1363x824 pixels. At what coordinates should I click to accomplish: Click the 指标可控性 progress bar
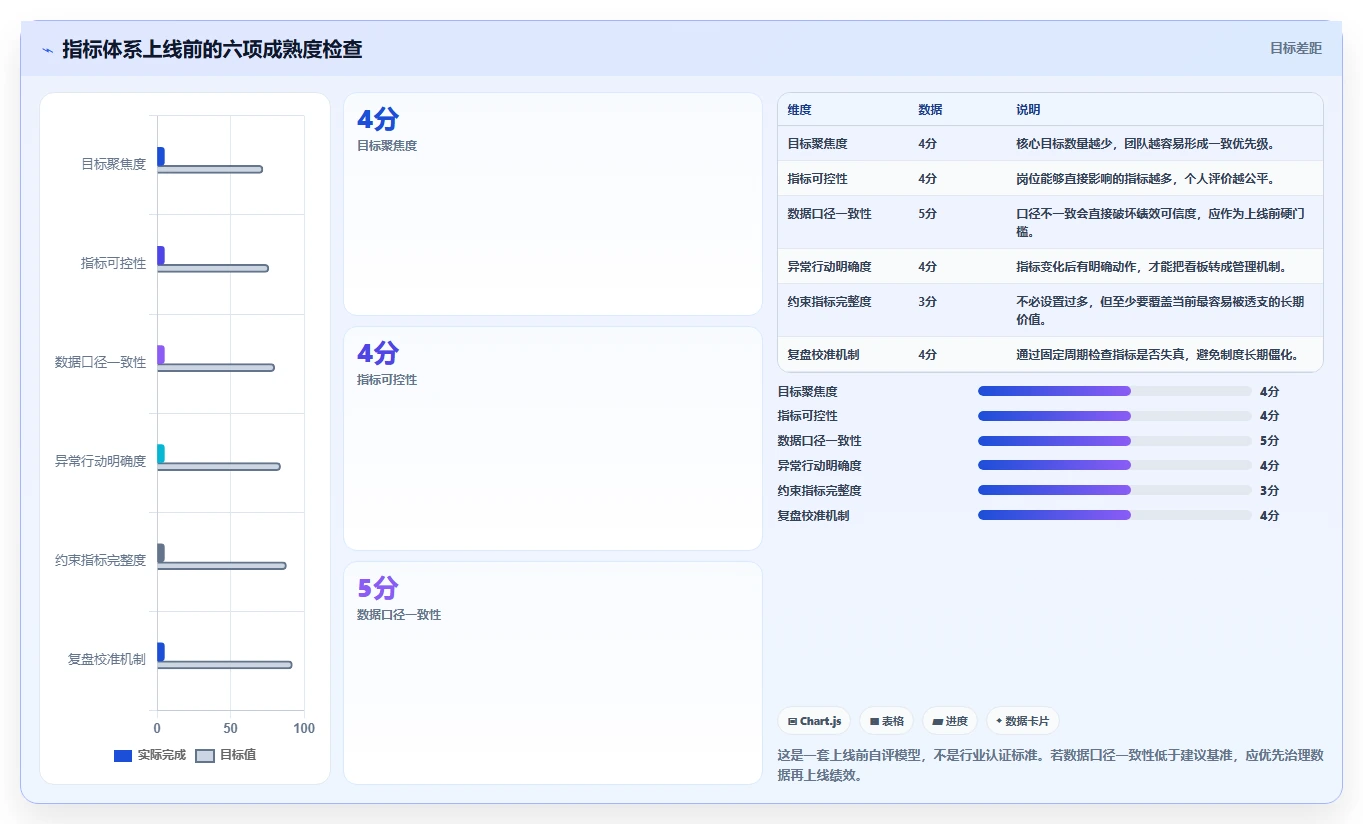point(1115,416)
